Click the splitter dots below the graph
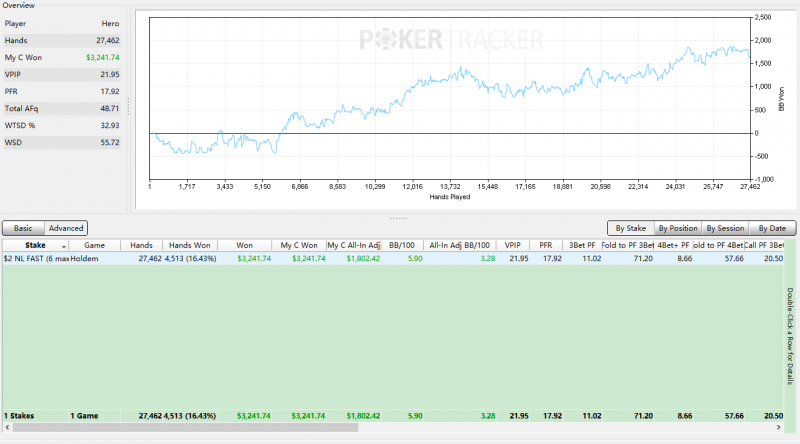Screen dimensions: 800x444 [398, 217]
